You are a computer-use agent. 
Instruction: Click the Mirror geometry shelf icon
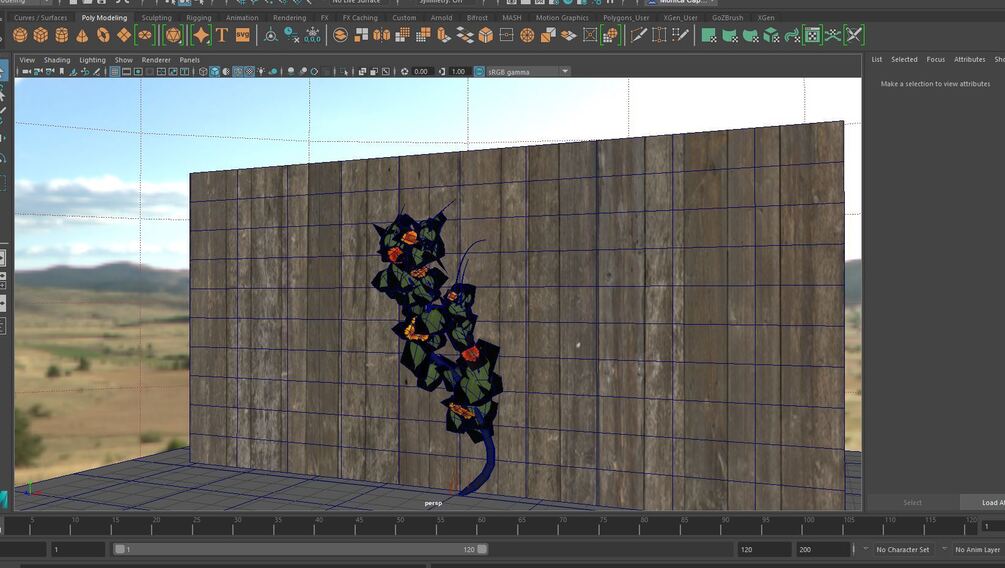381,35
